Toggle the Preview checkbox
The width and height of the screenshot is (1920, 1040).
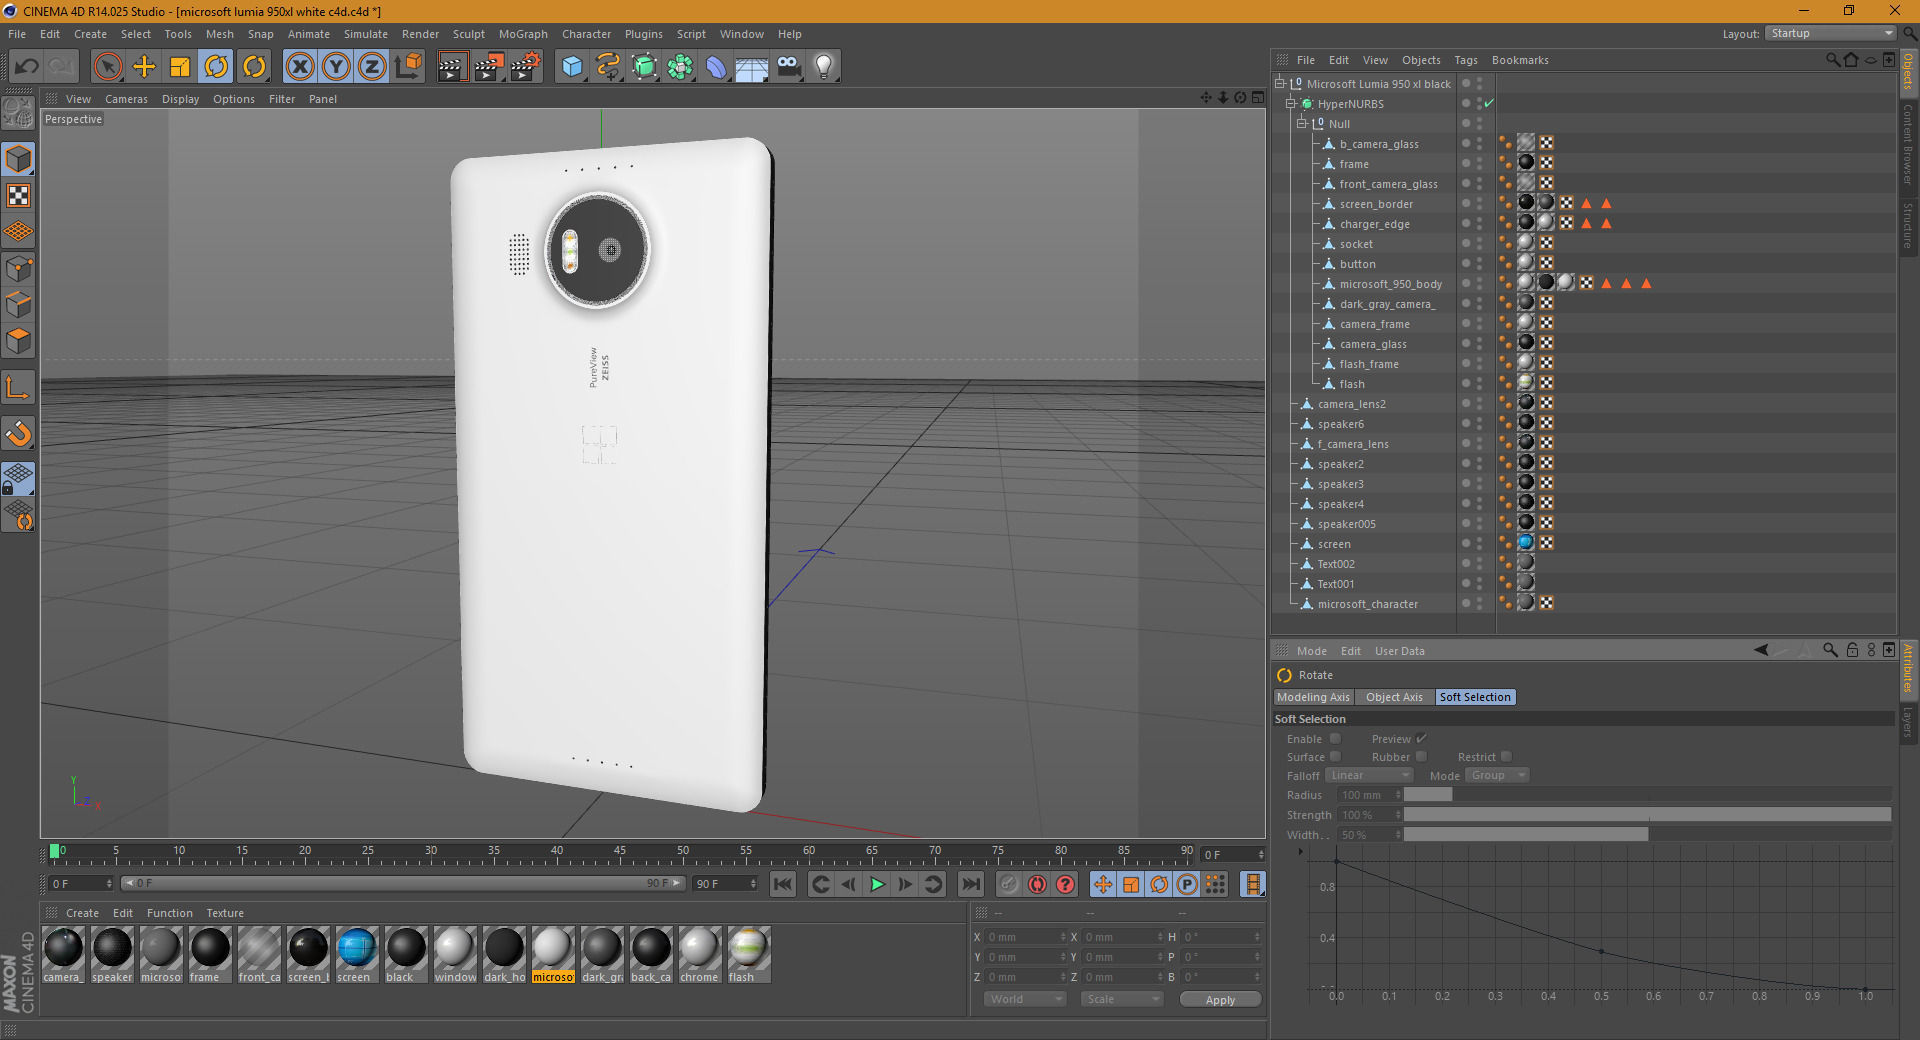[1422, 739]
